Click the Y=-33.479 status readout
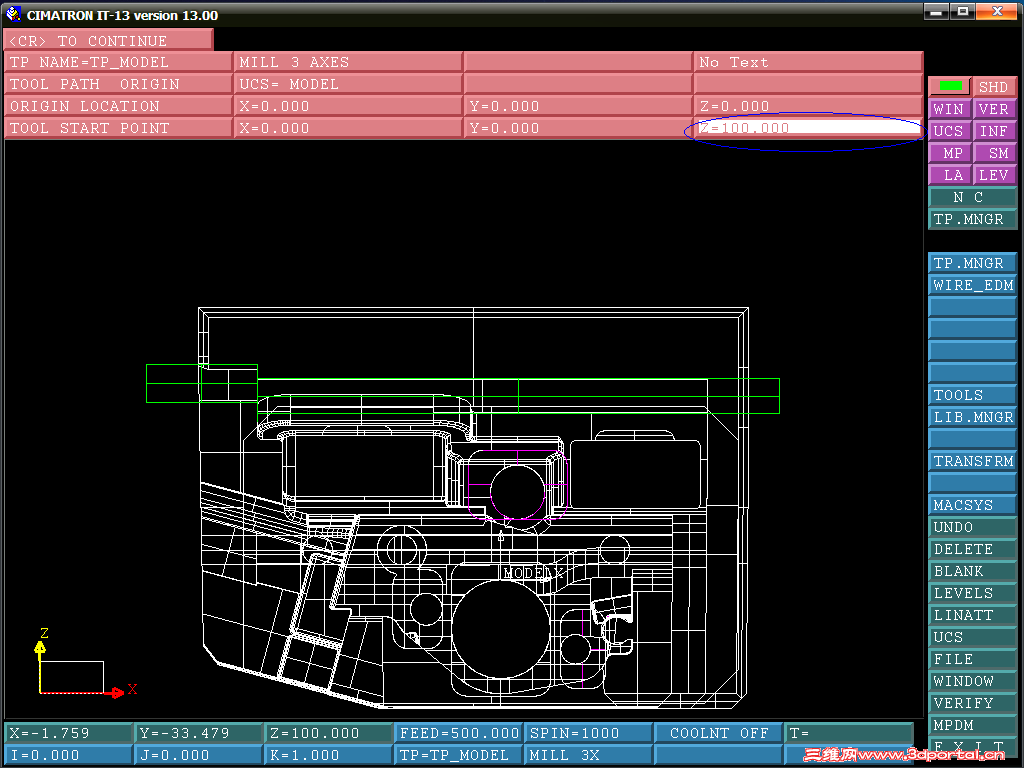 [x=199, y=733]
